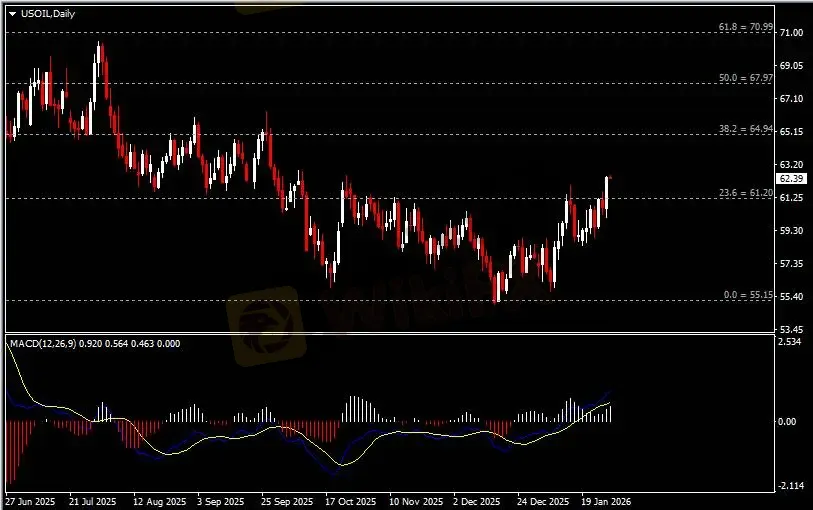Click the 17 Oct 2025 date label
813x510 pixels.
351,502
